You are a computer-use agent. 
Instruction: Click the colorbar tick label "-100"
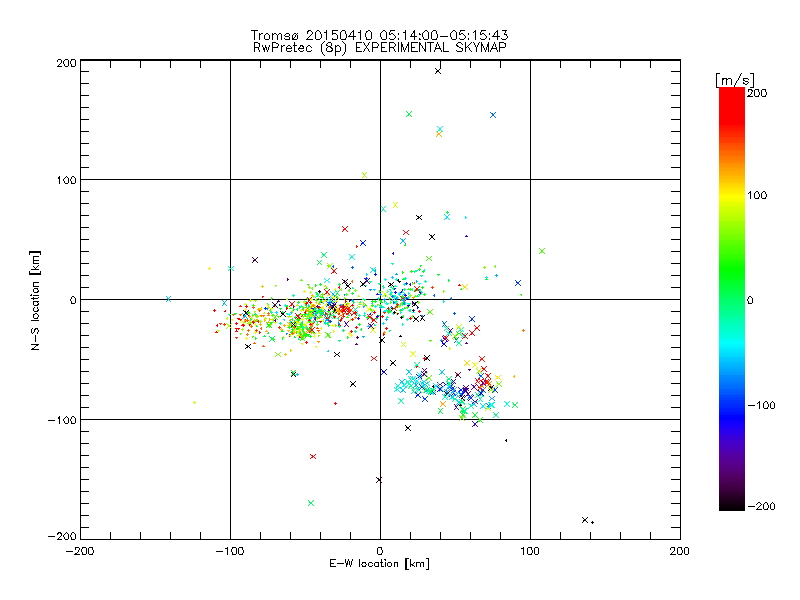coord(761,405)
